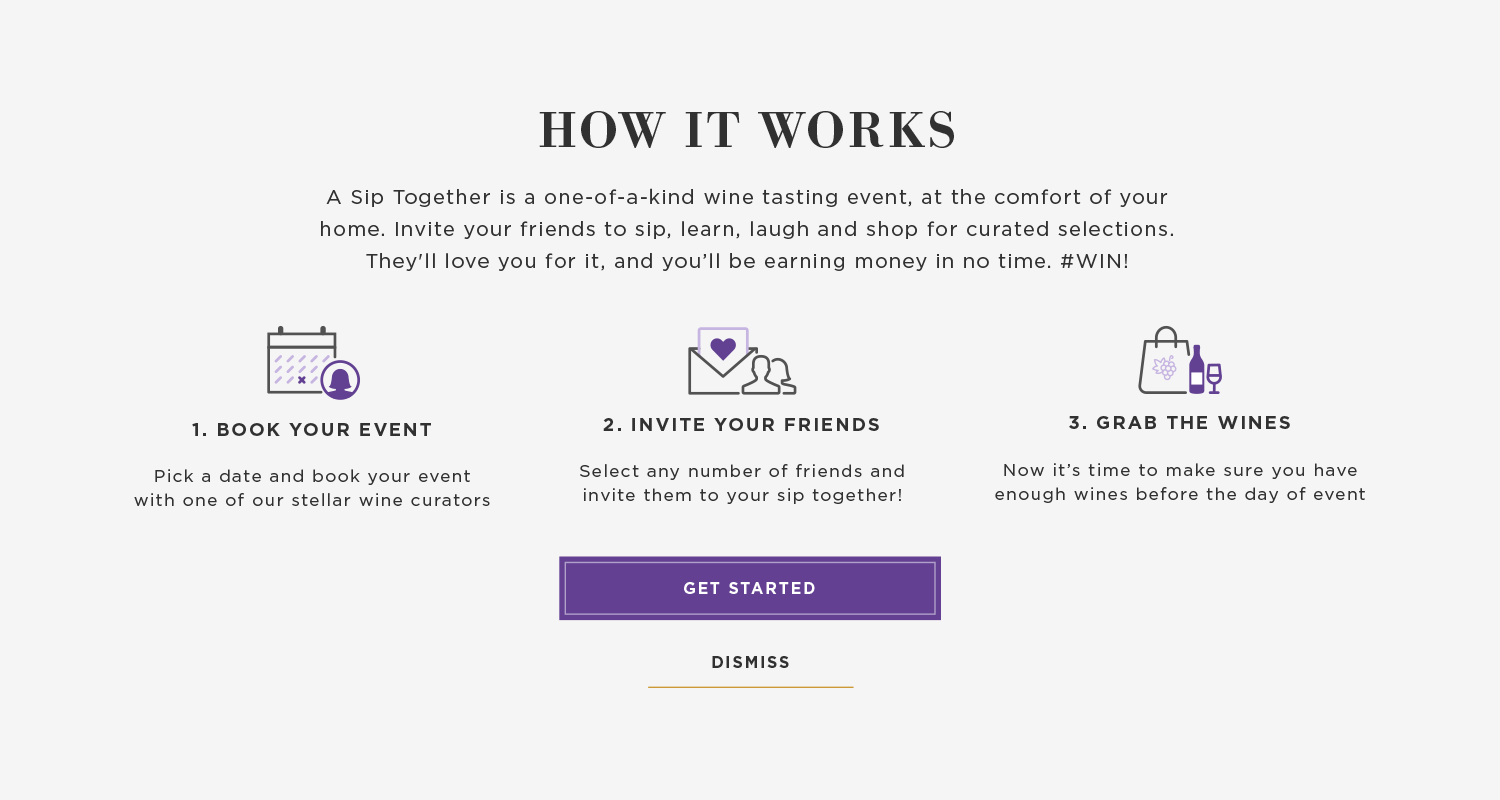The height and width of the screenshot is (800, 1500).
Task: Click the How It Works heading
Action: (x=748, y=130)
